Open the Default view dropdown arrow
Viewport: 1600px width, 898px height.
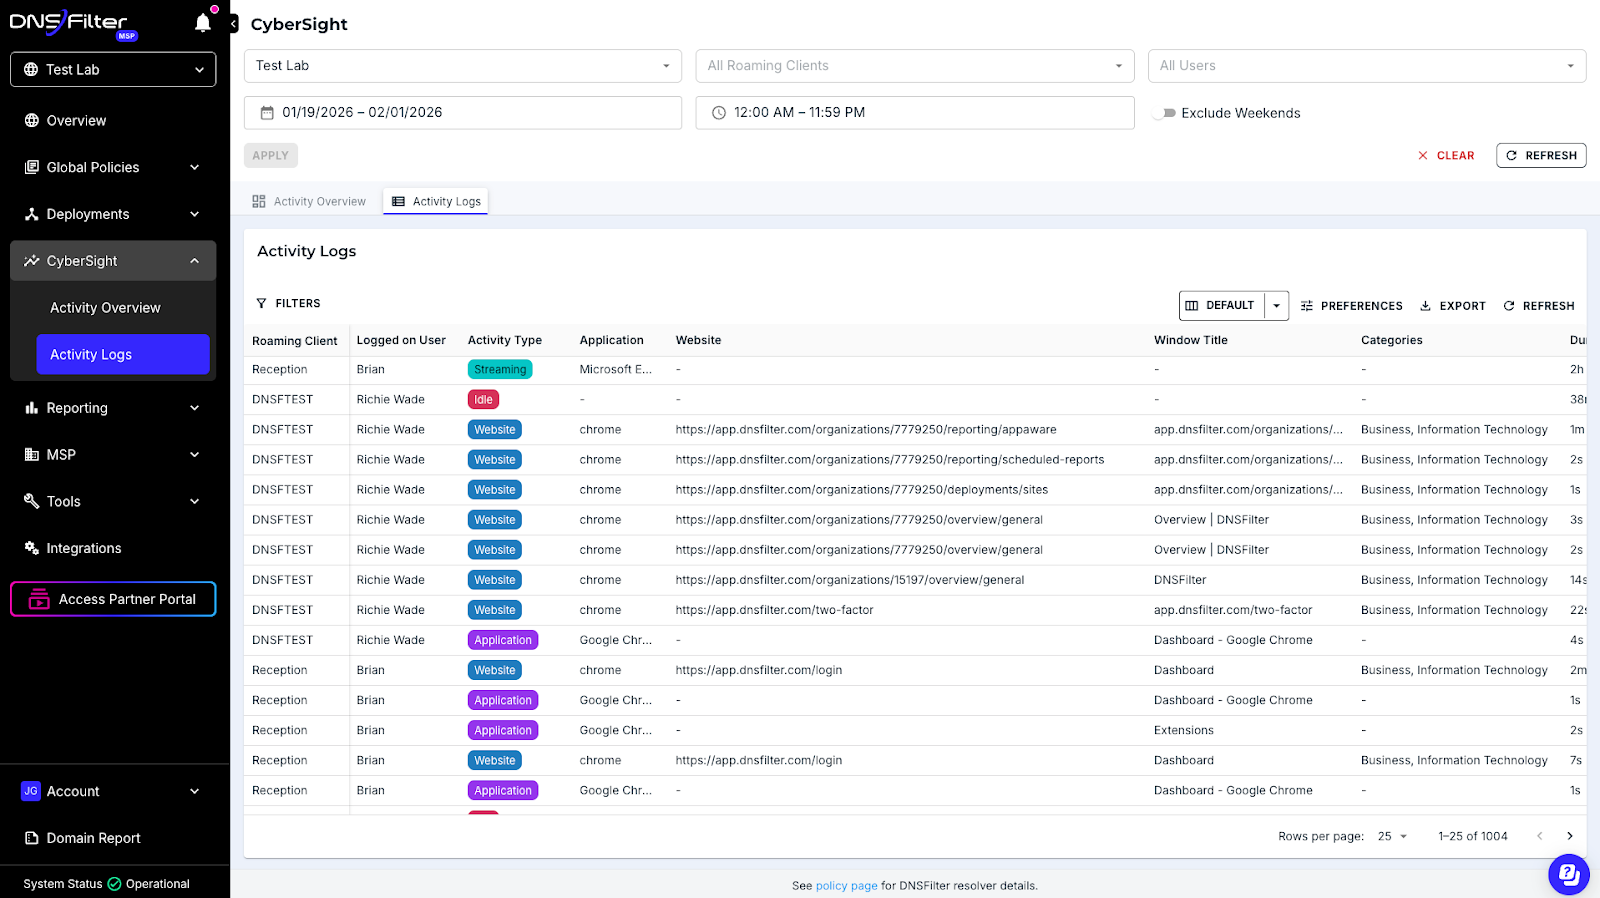click(1276, 306)
